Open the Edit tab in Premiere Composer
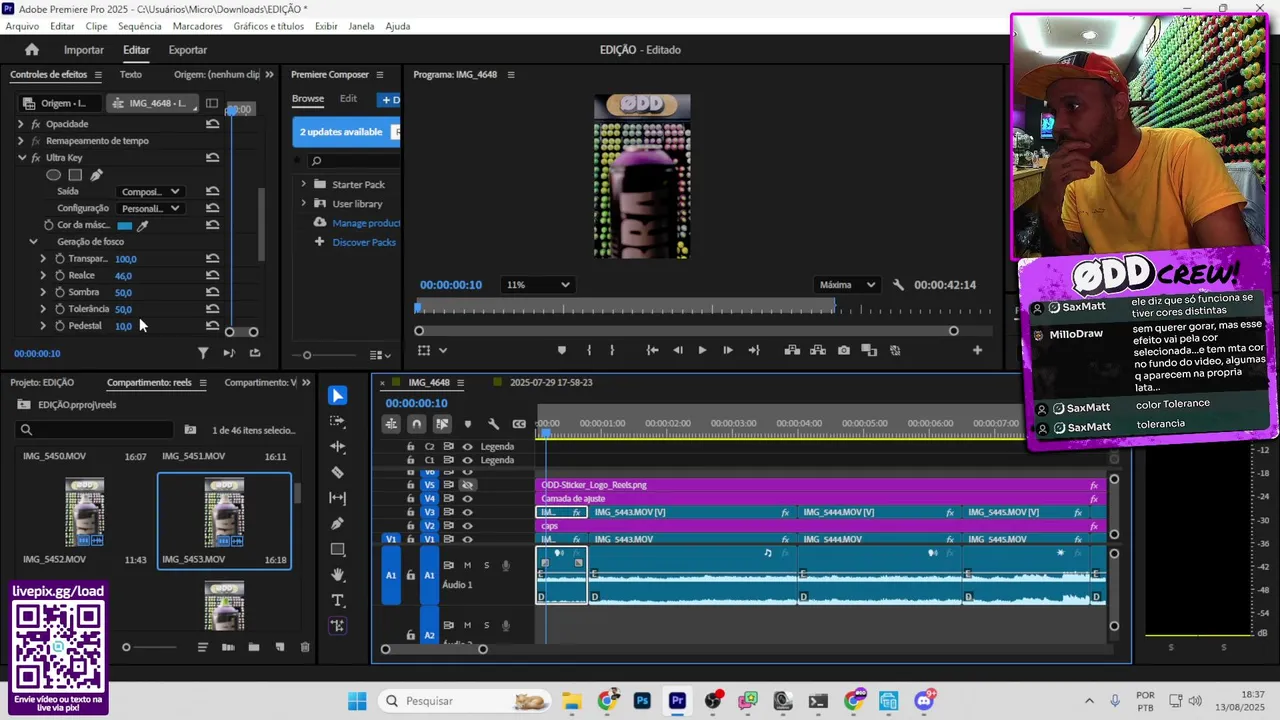This screenshot has width=1280, height=720. click(348, 99)
